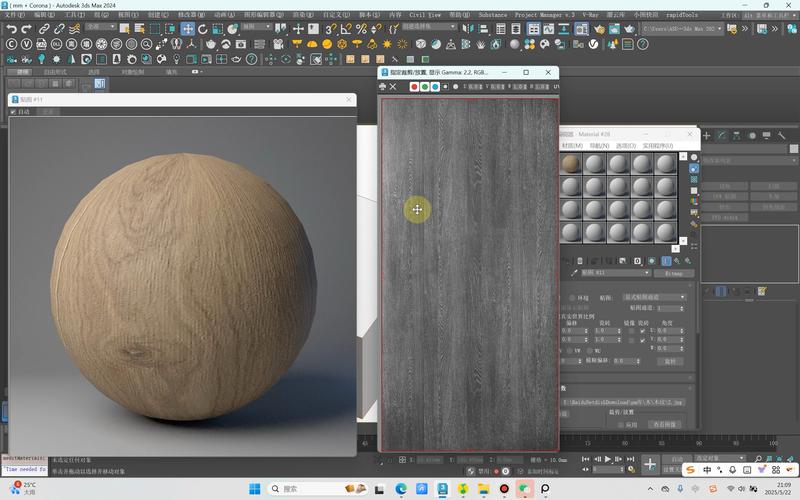Toggle the 自动 checkbox in preview window
Image resolution: width=800 pixels, height=500 pixels.
(x=13, y=112)
